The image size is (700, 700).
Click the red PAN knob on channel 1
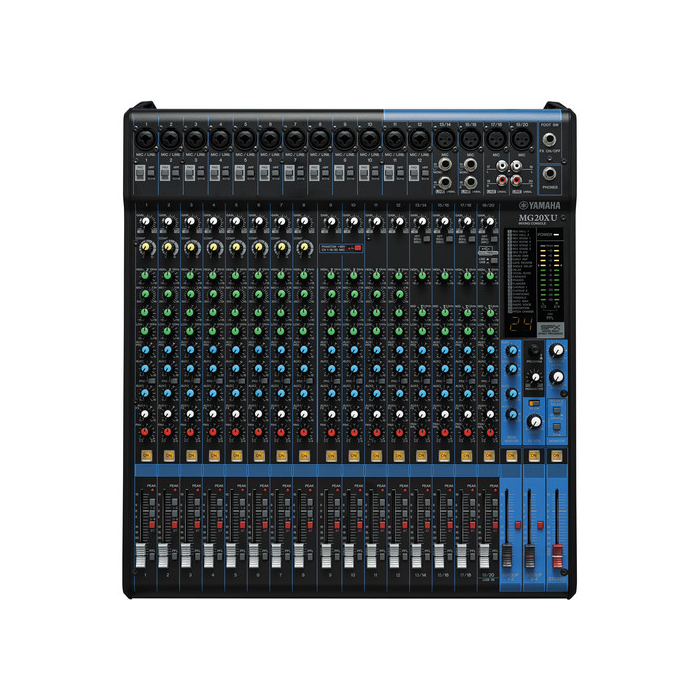tap(145, 432)
